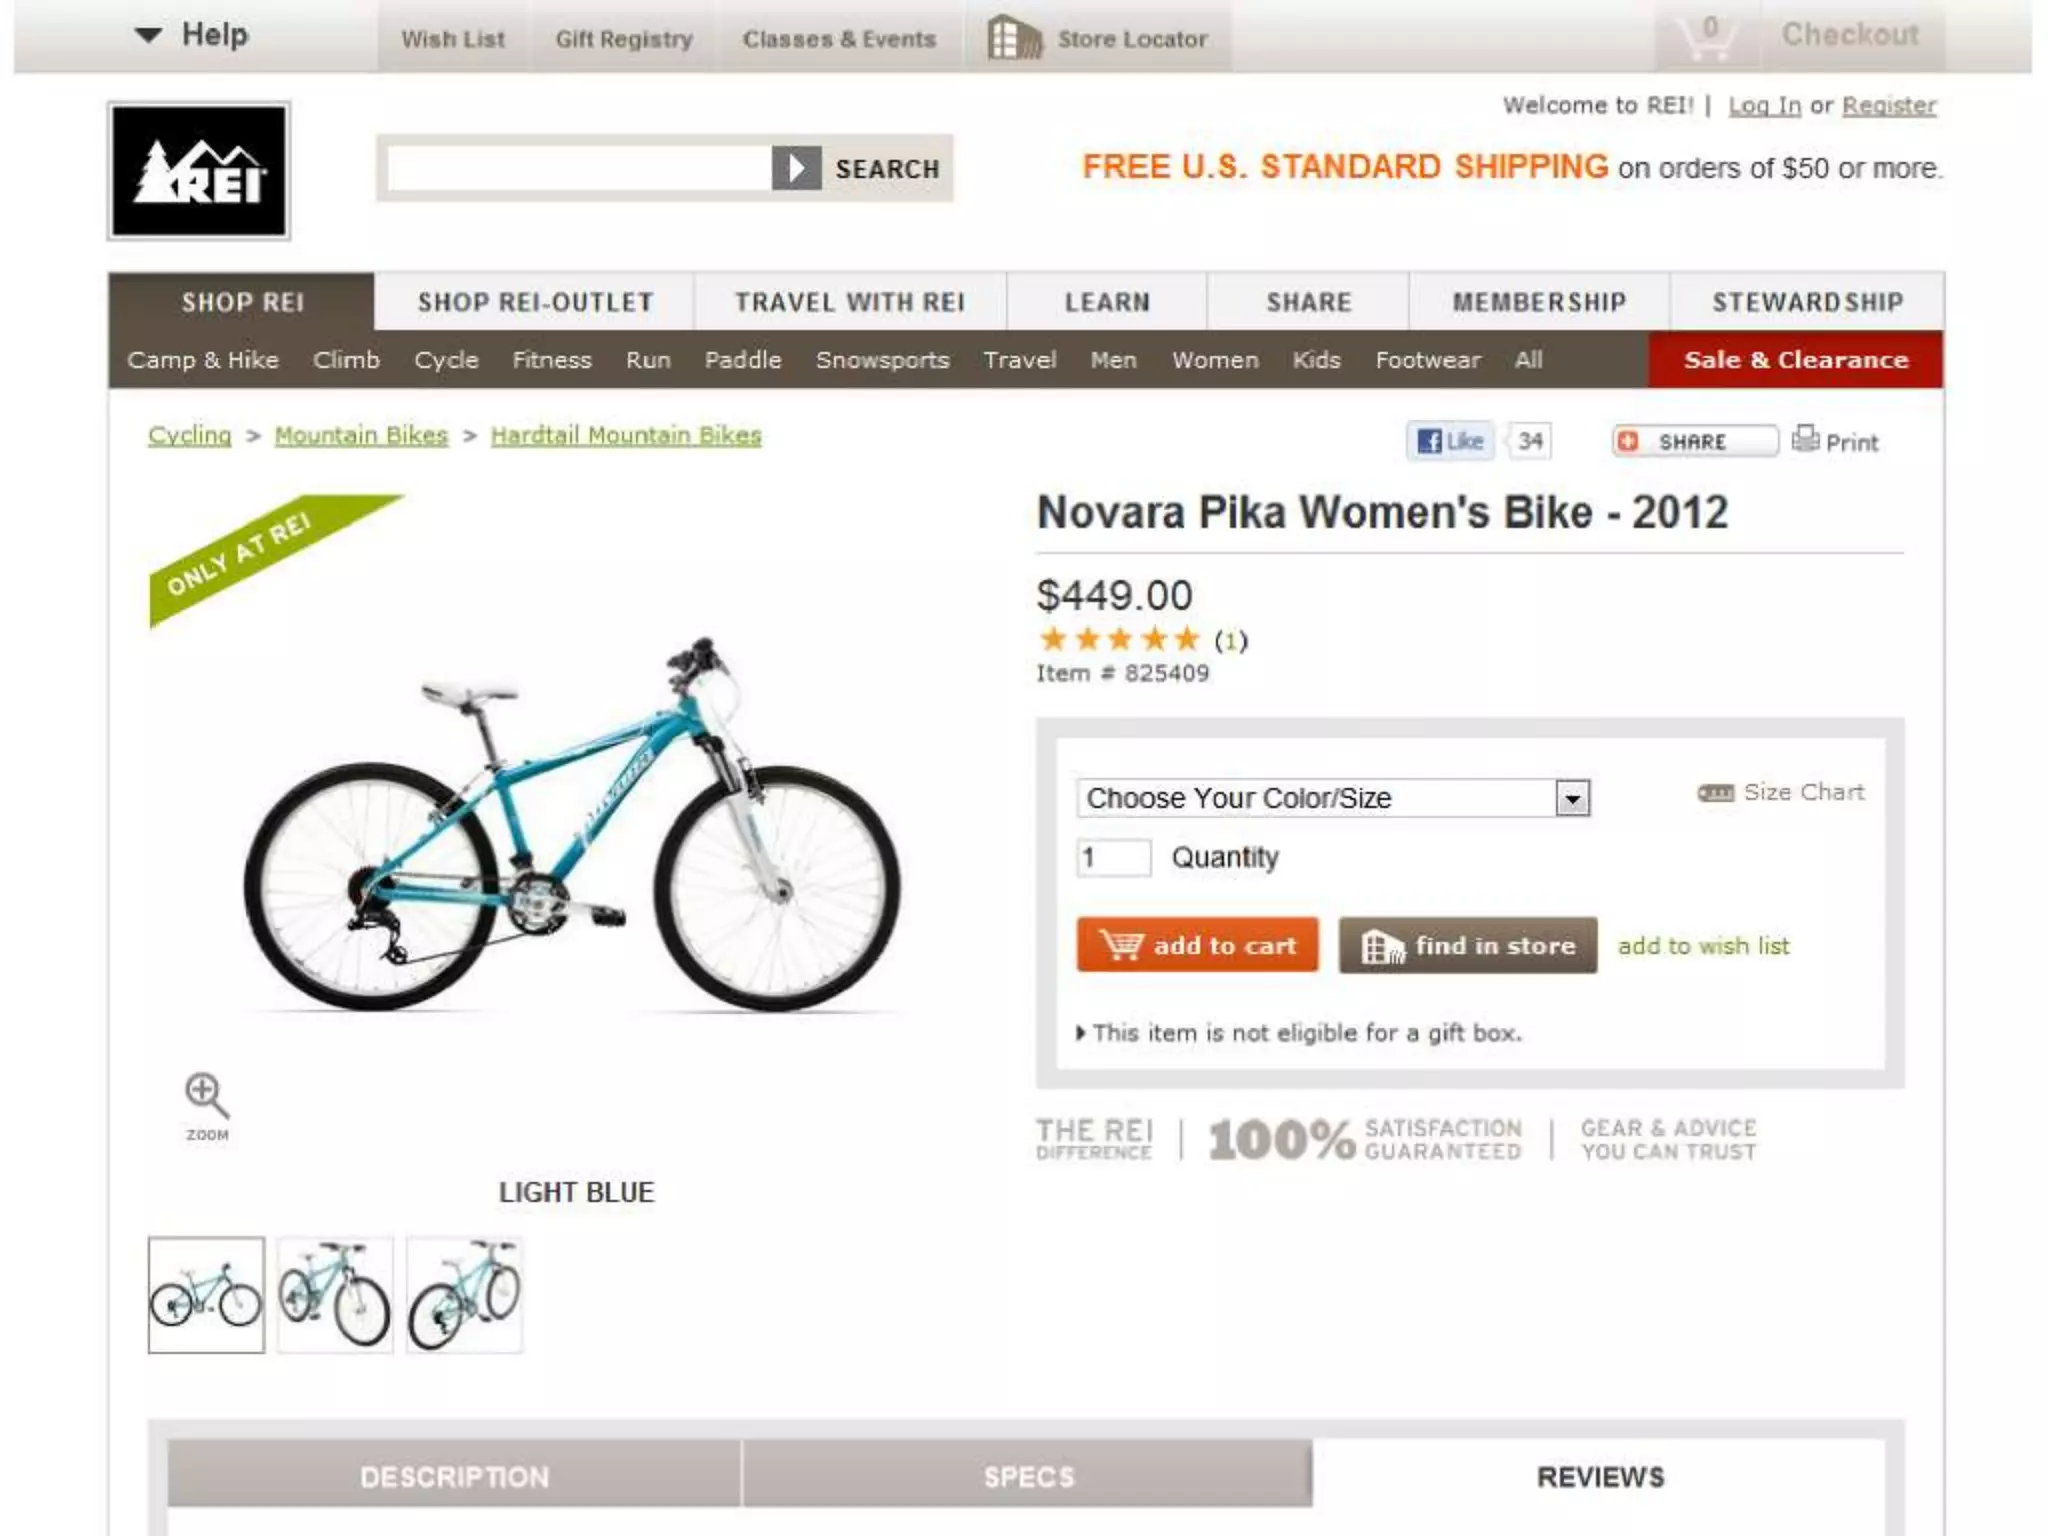Expand the Help dropdown arrow
2048x1536 pixels.
[x=148, y=35]
